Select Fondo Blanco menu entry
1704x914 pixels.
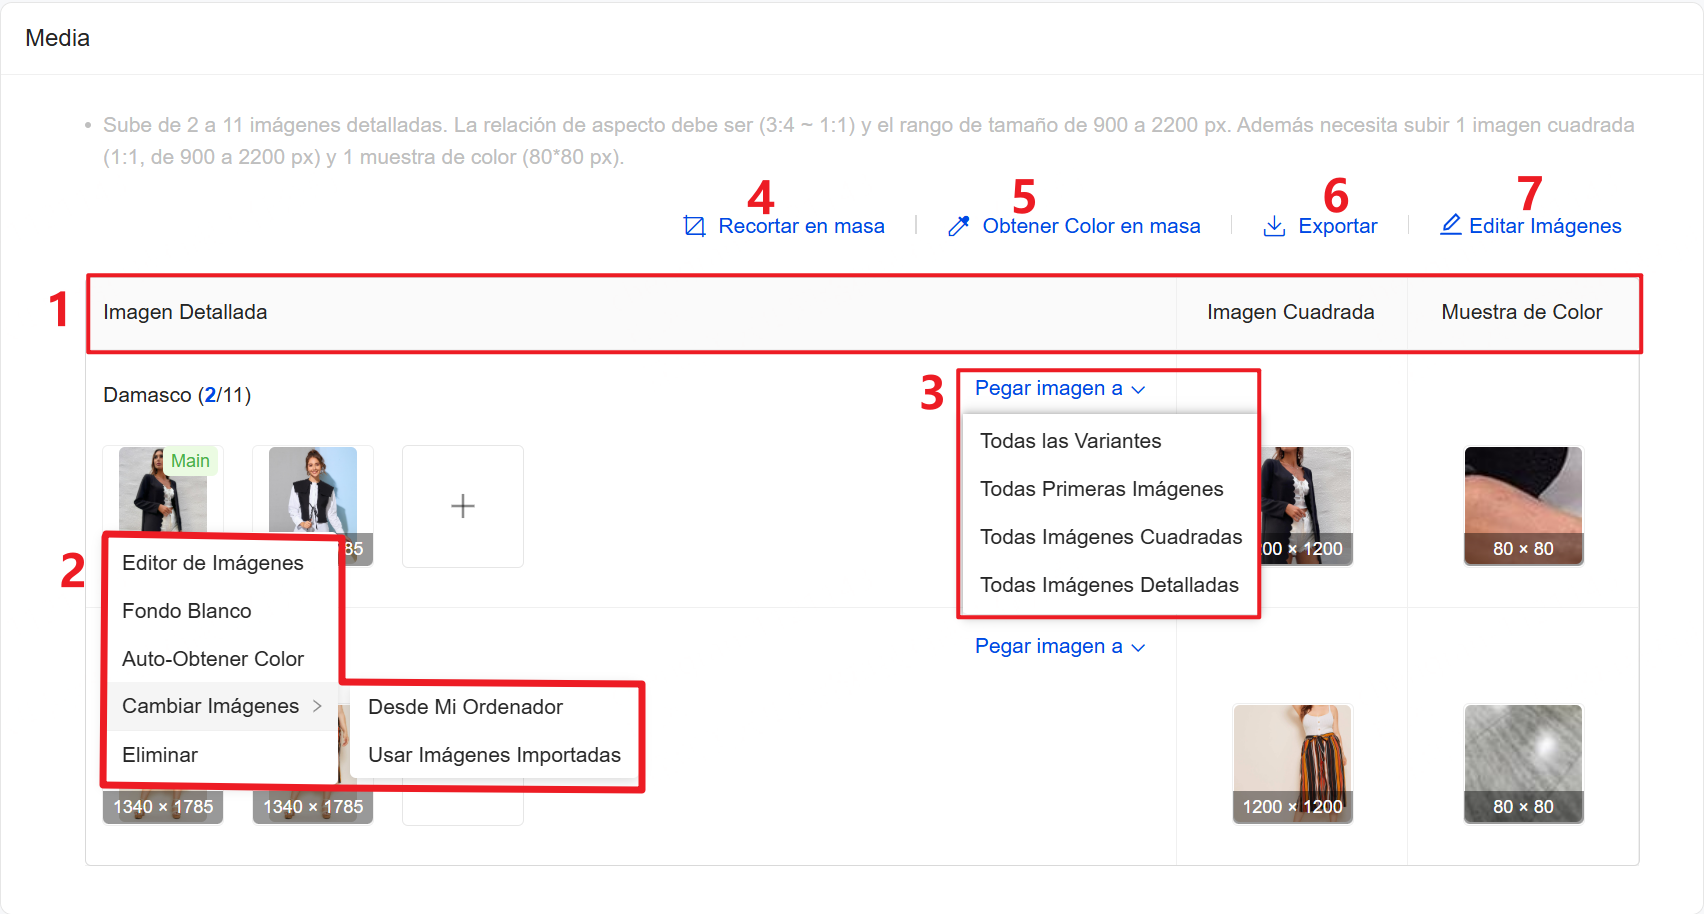[186, 611]
